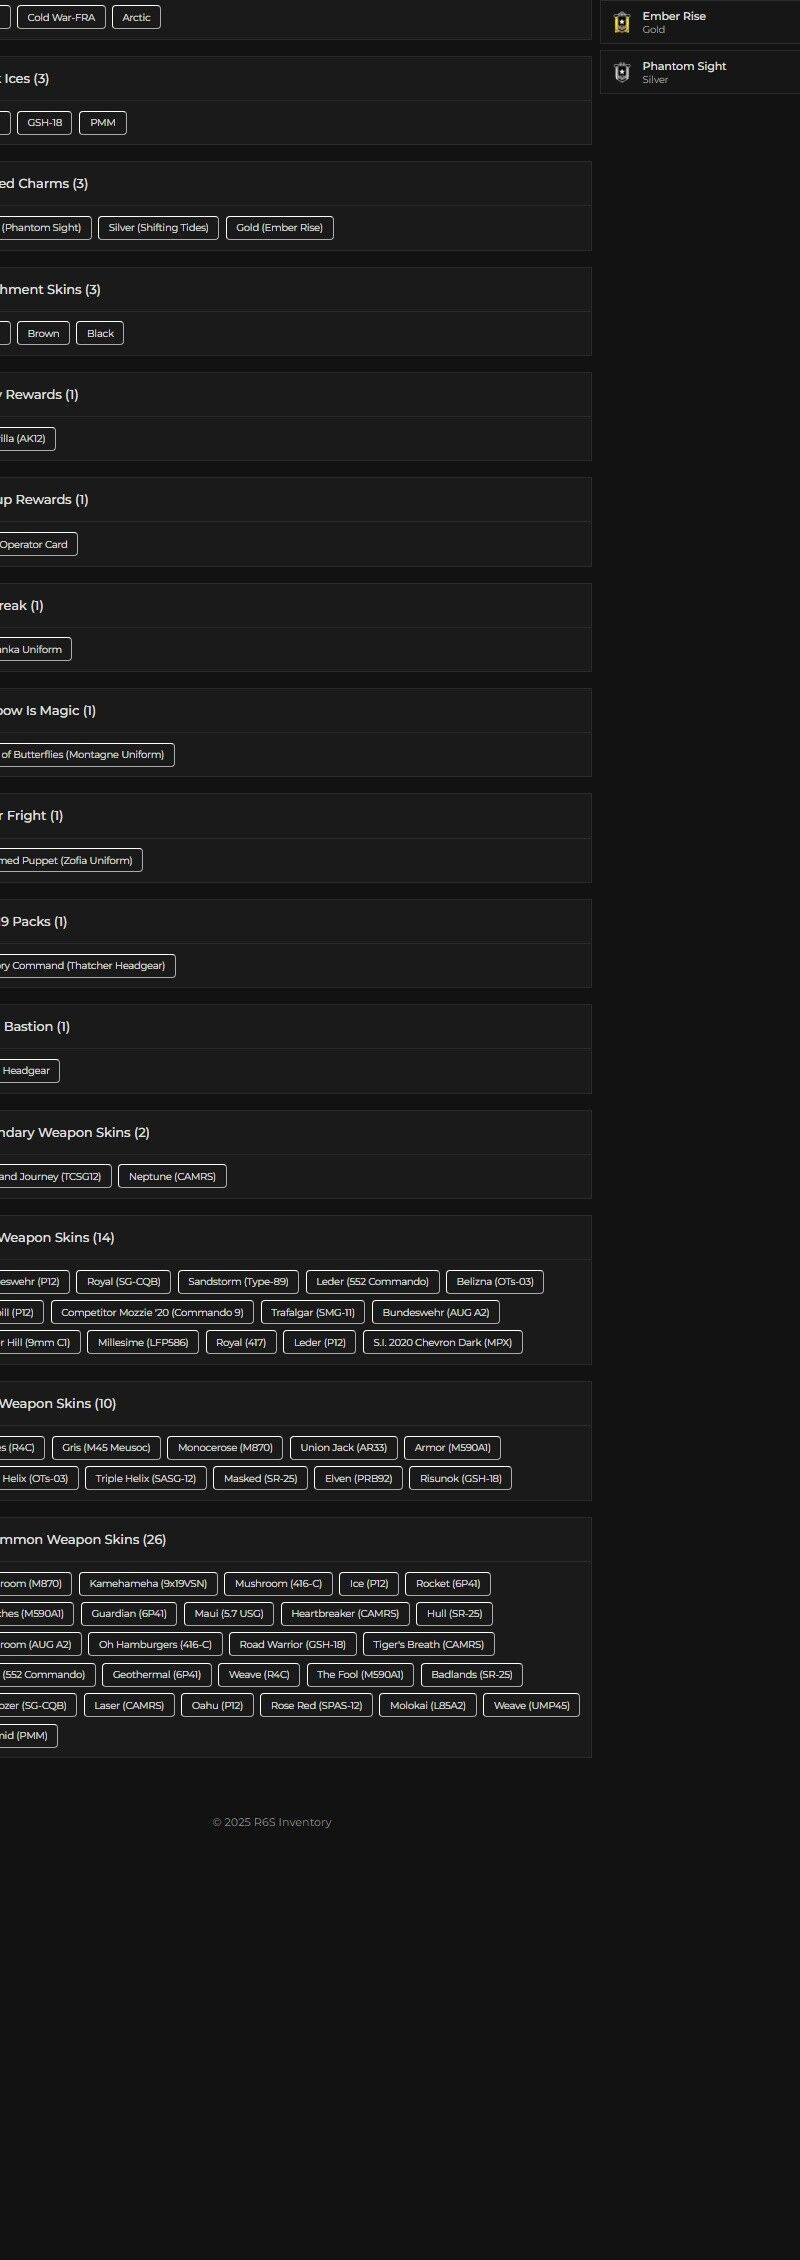Click the Armor (M590A1) skin tag
800x2260 pixels.
point(453,1447)
